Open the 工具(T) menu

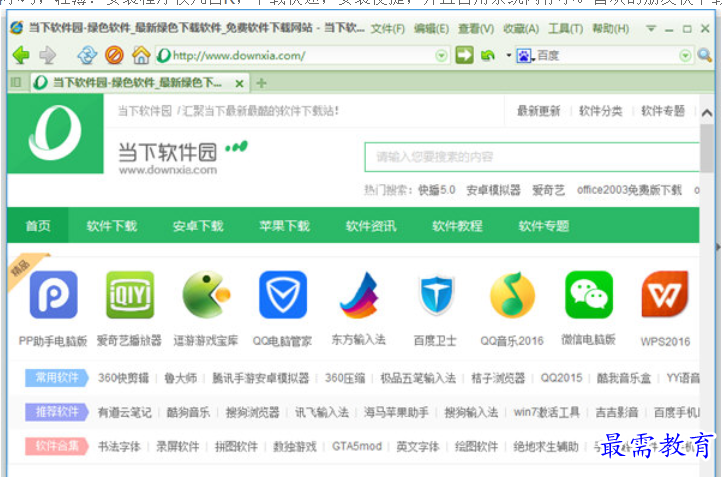[565, 29]
